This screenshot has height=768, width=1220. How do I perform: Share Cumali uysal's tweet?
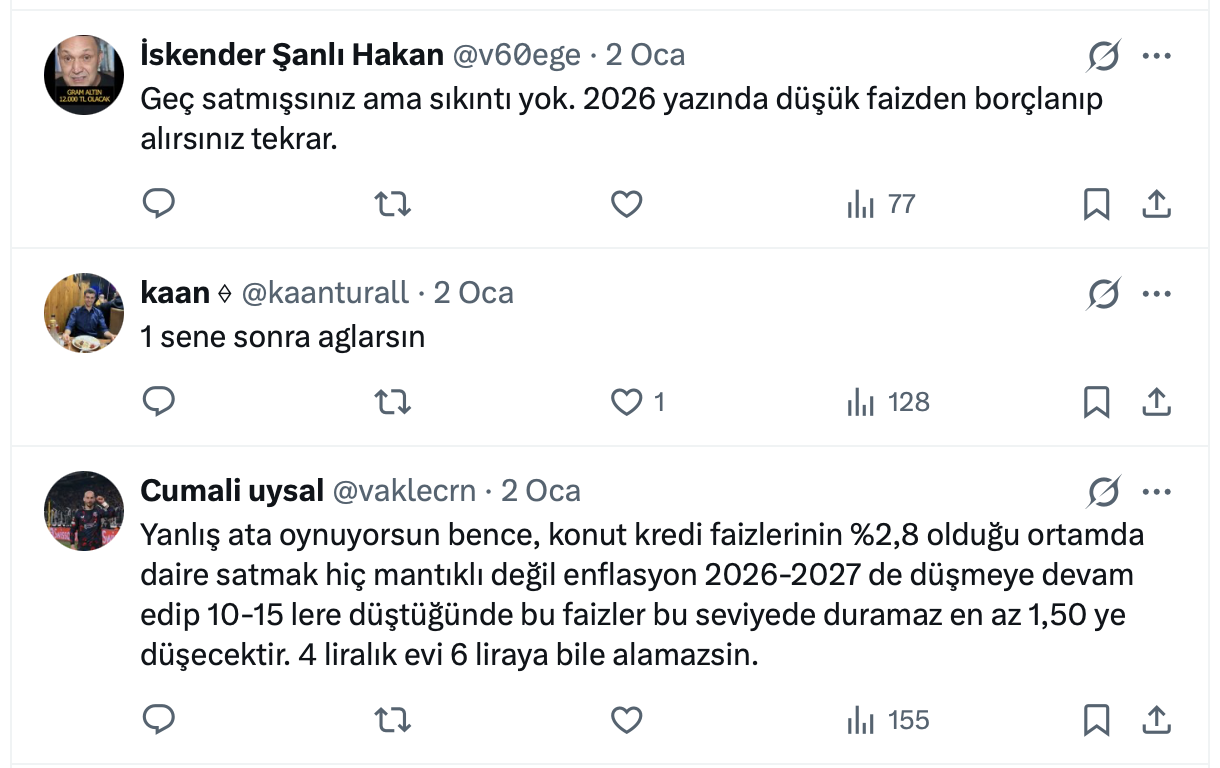click(1156, 720)
